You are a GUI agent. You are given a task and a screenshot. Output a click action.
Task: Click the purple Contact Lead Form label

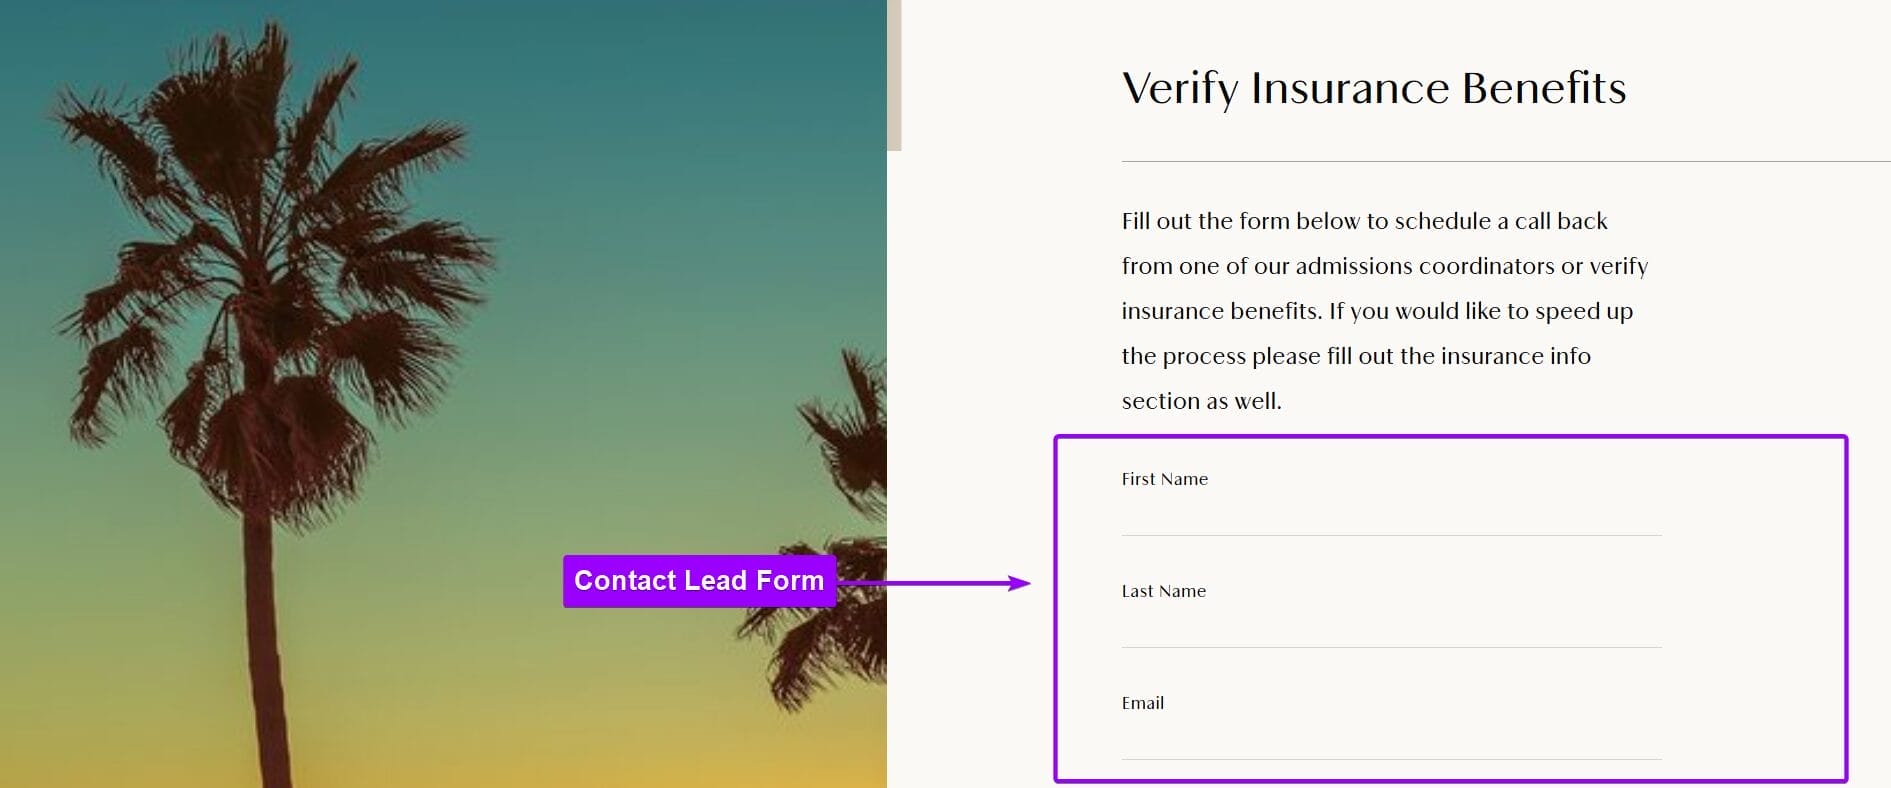pyautogui.click(x=698, y=581)
